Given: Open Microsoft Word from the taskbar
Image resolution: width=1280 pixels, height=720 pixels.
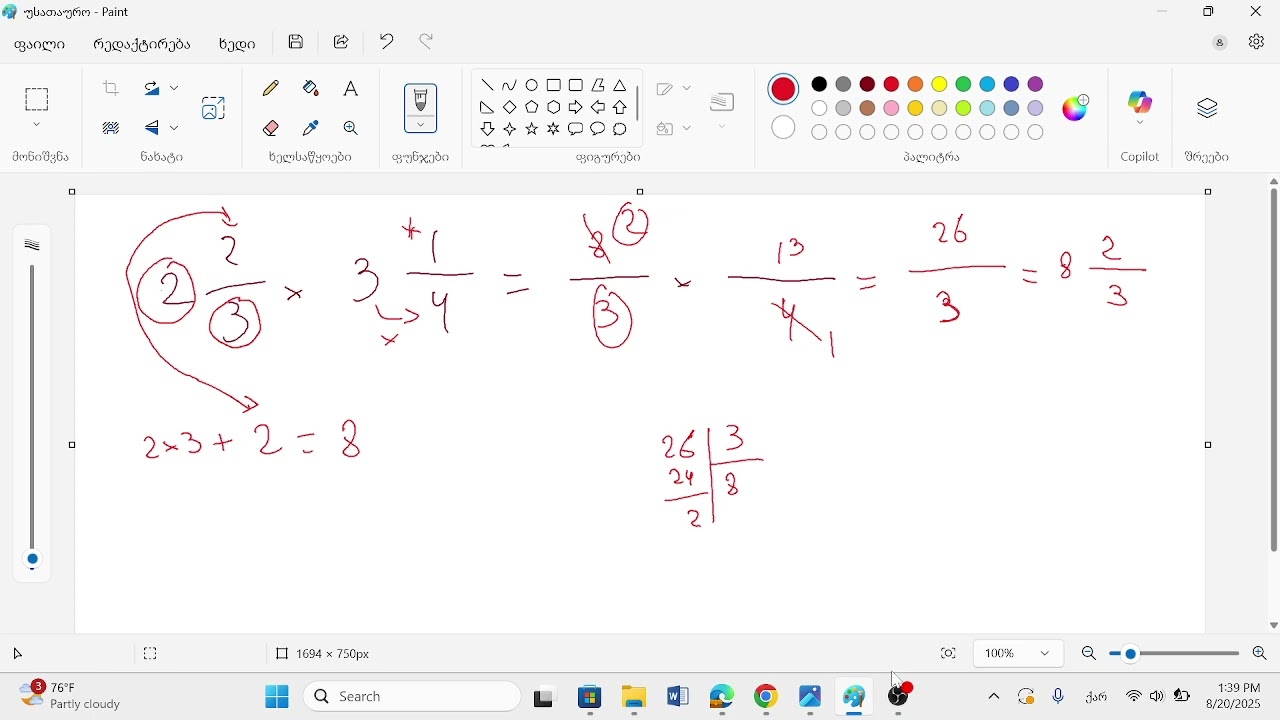Looking at the screenshot, I should [679, 698].
